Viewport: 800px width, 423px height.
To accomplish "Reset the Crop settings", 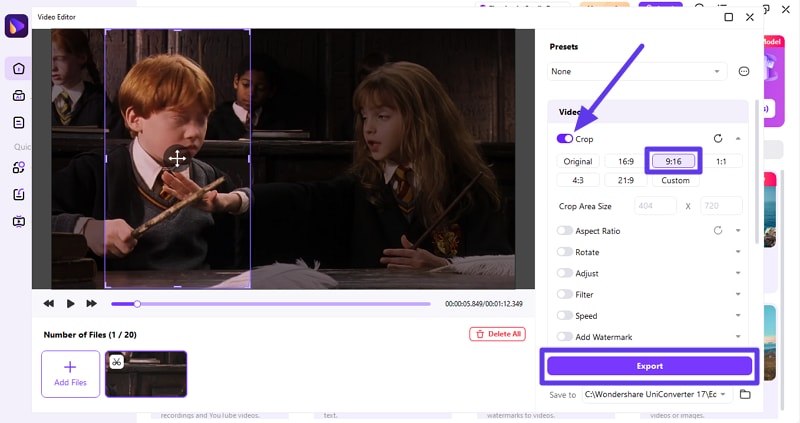I will [718, 138].
